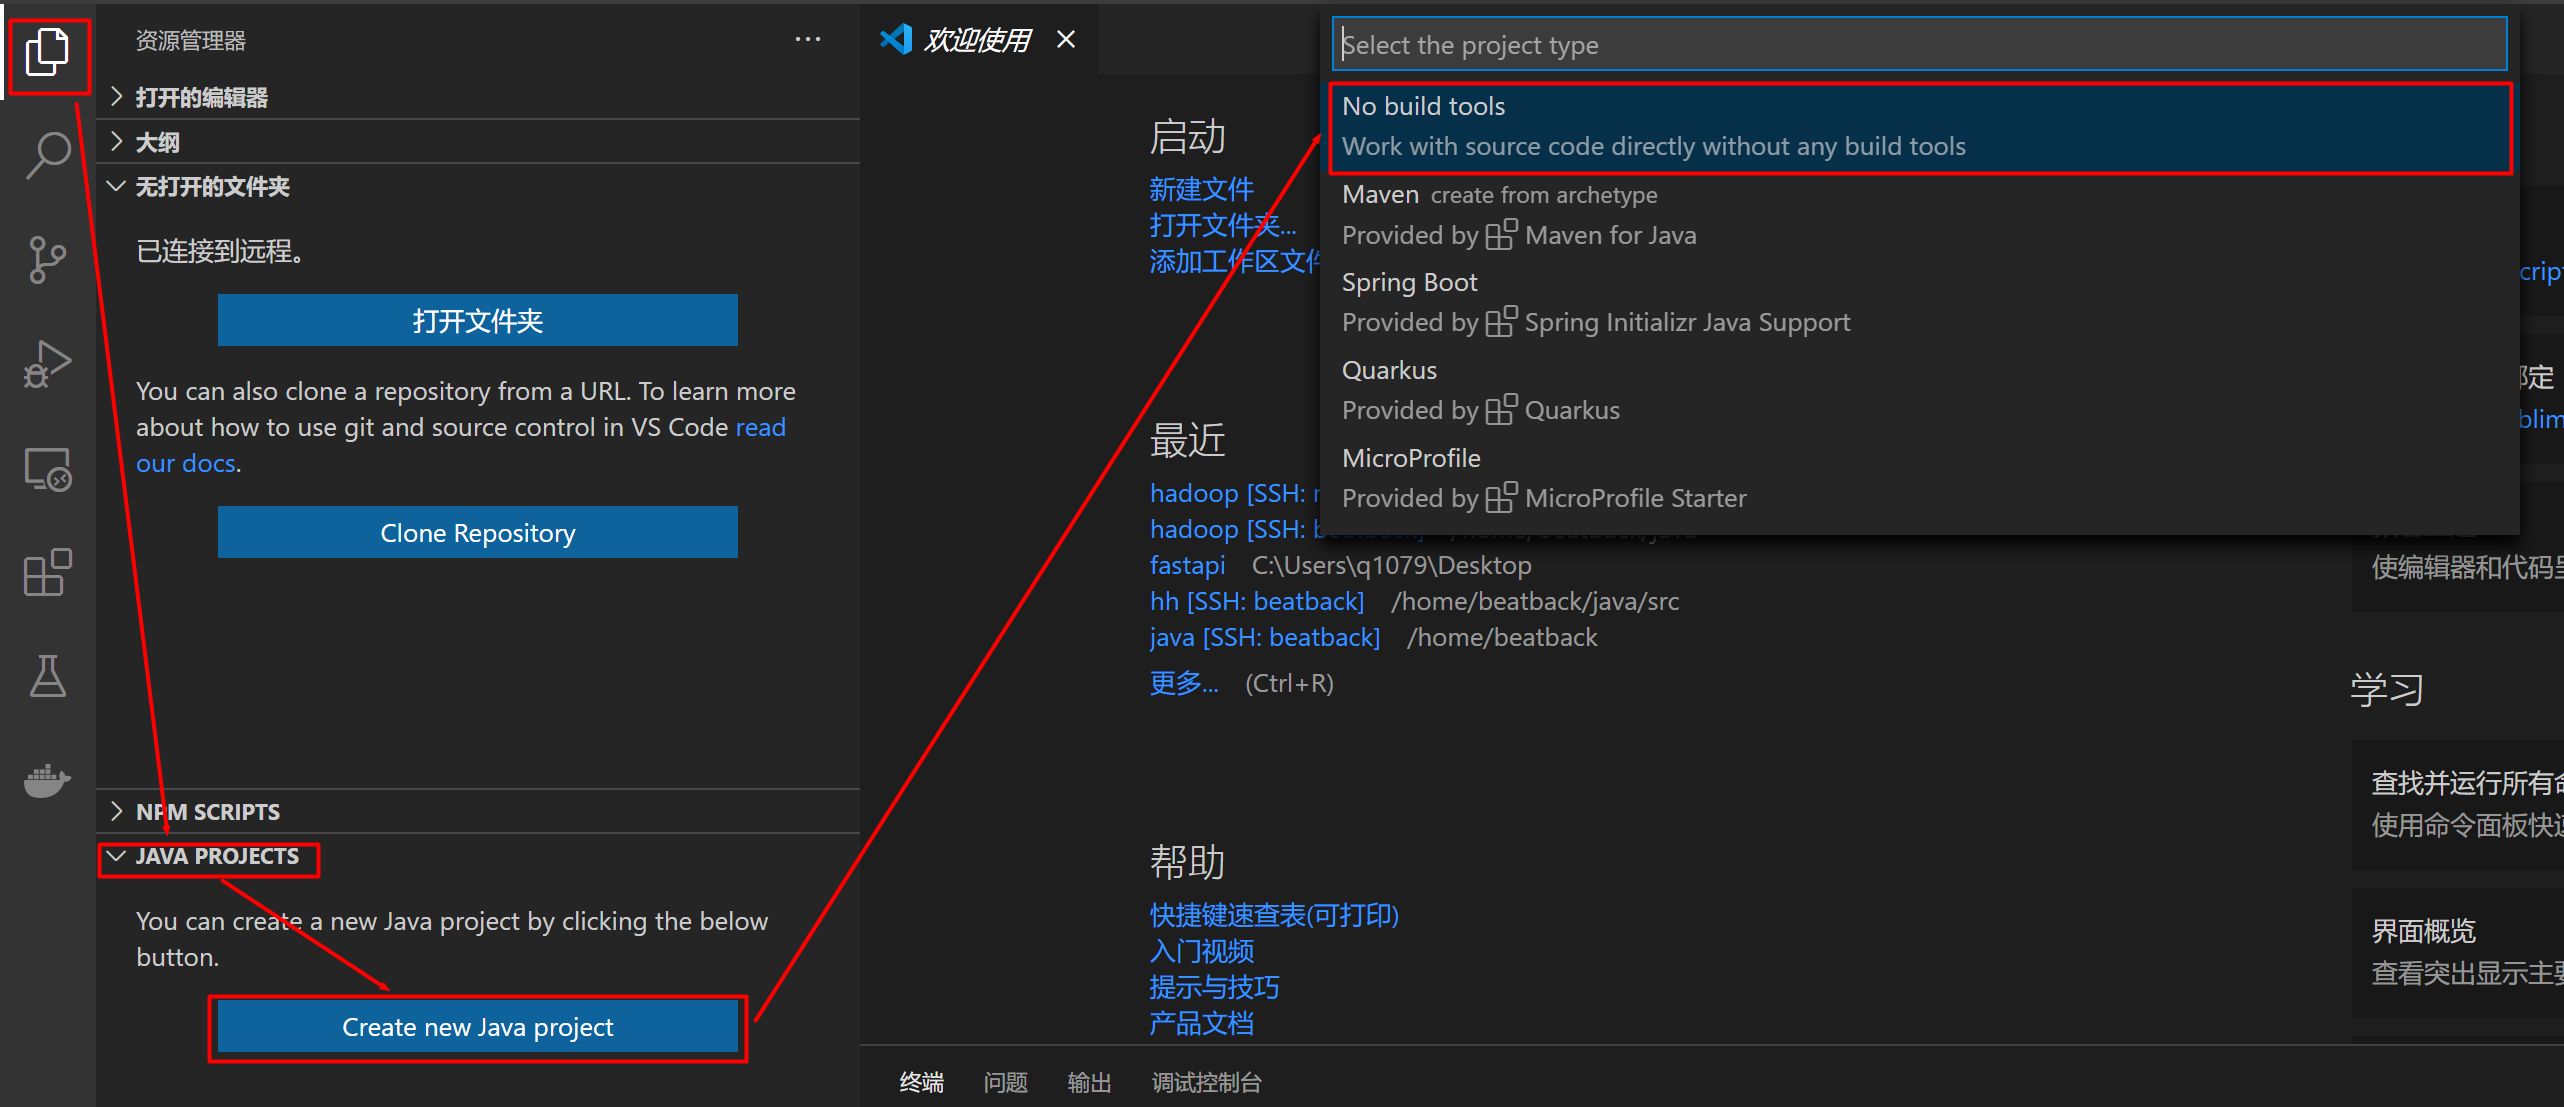Open the Run and Debug view
The image size is (2564, 1107).
click(x=47, y=363)
